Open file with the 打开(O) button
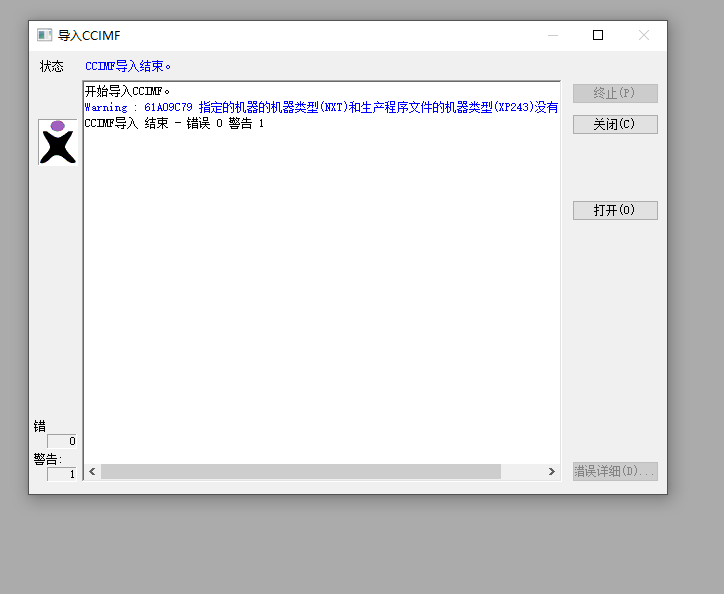This screenshot has height=594, width=724. point(614,210)
